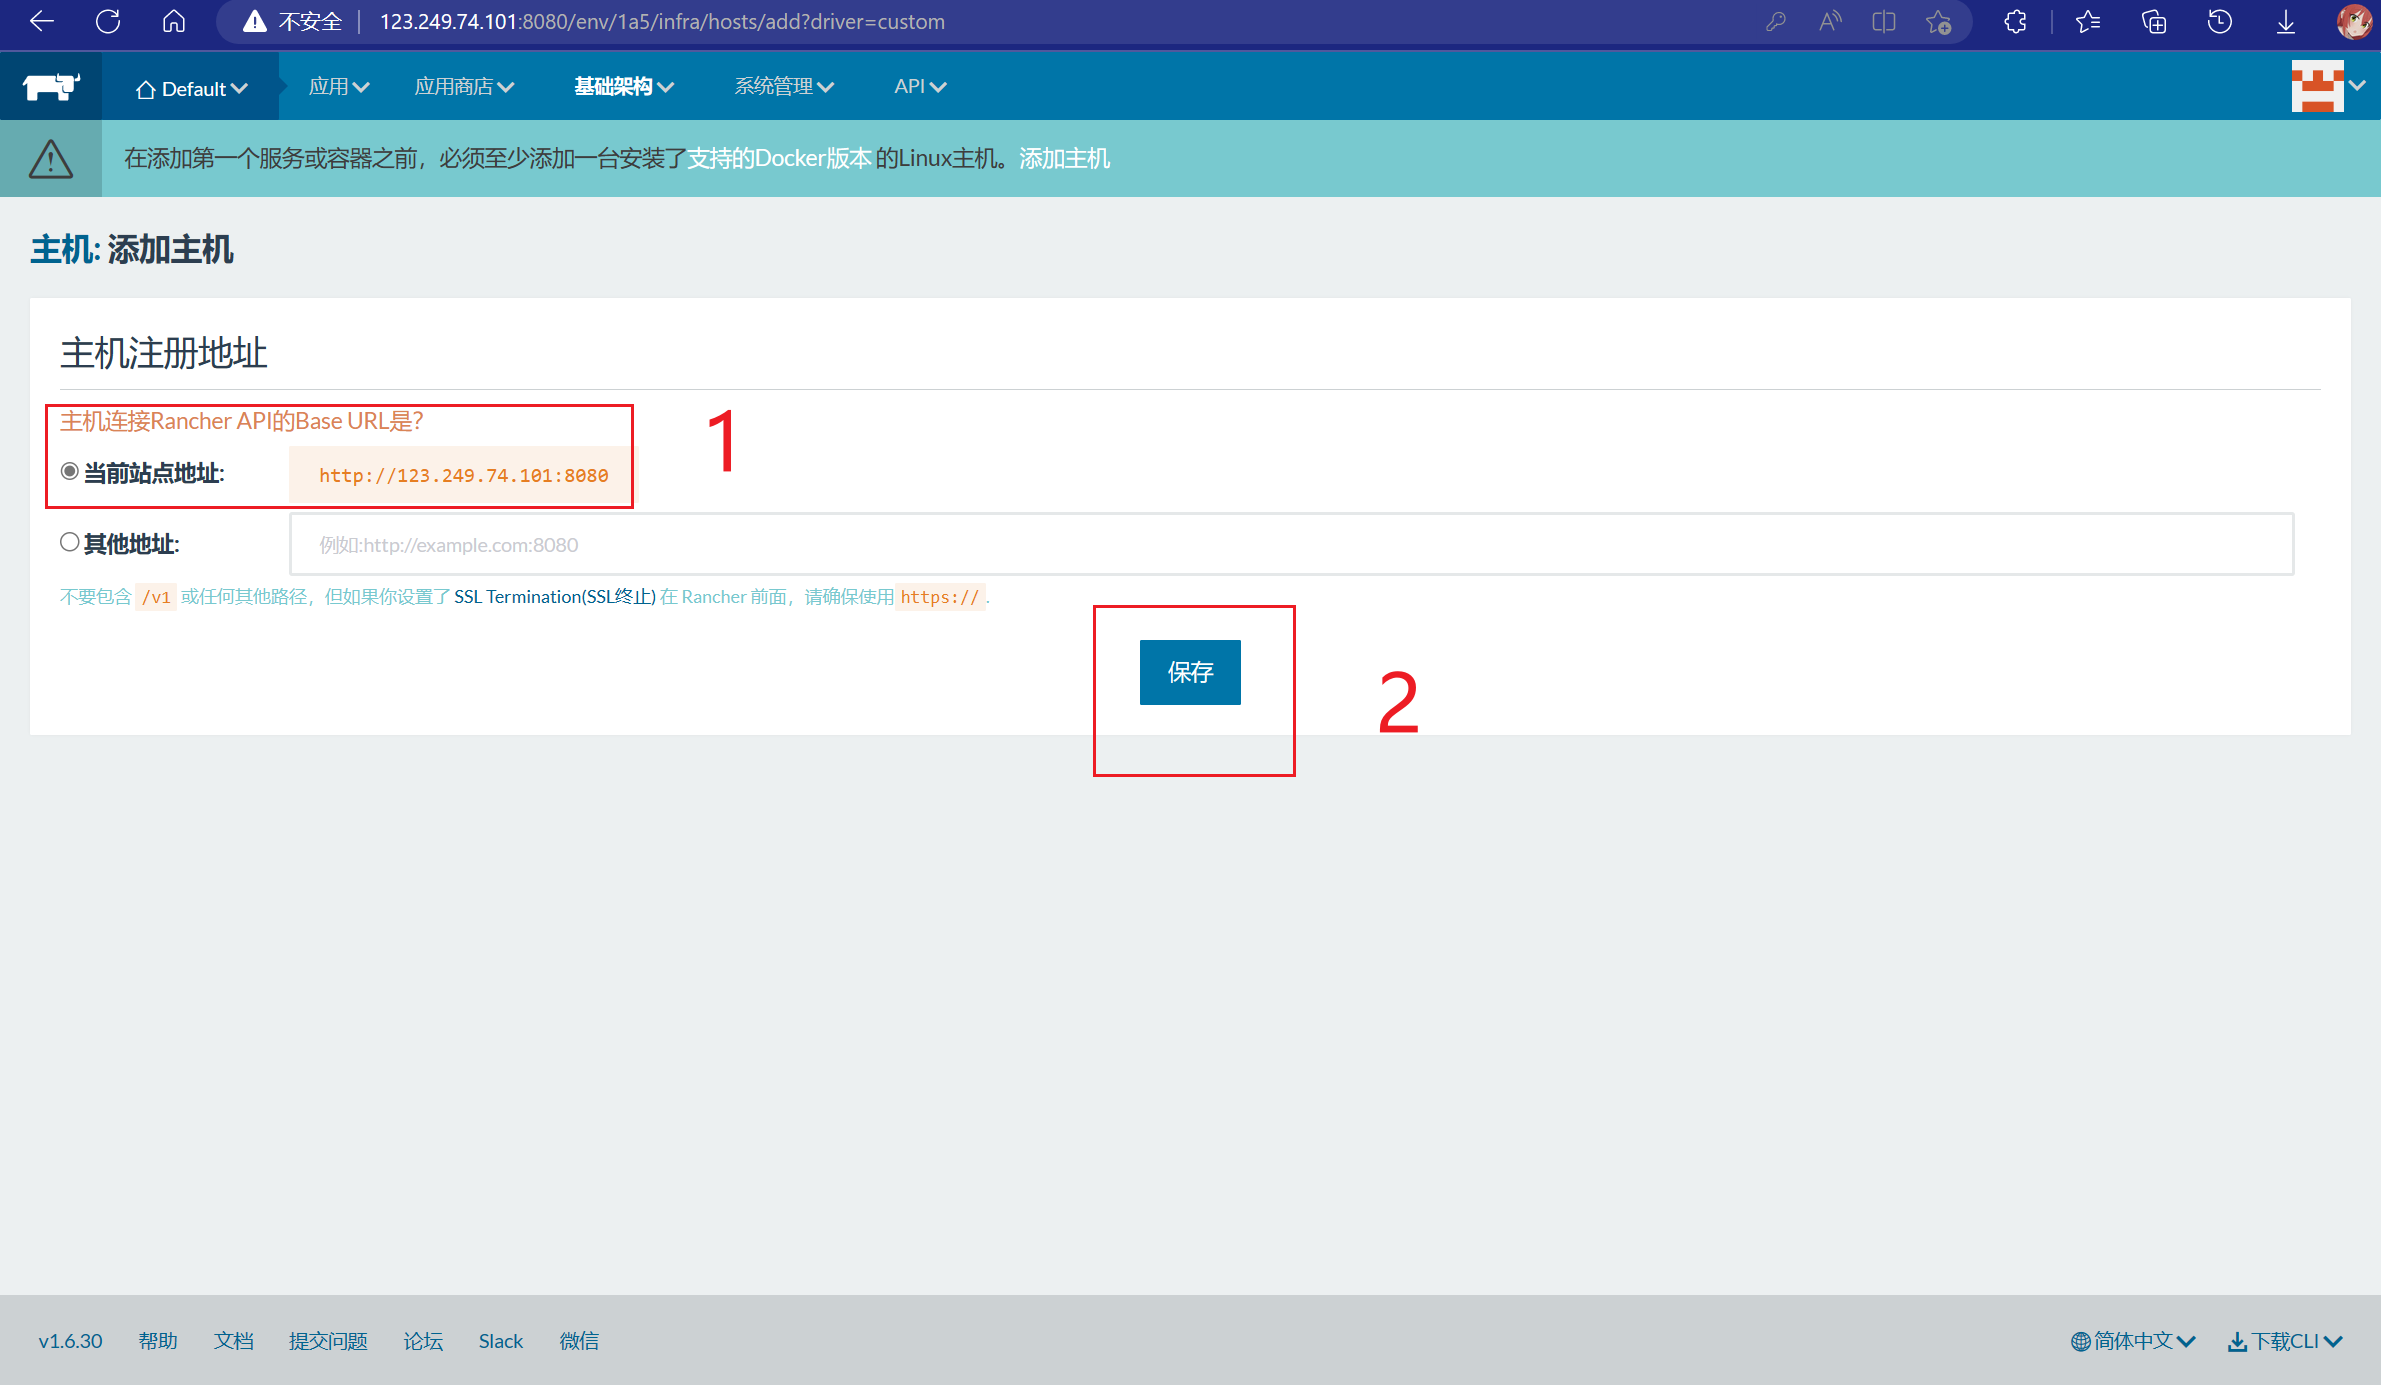Open the browser extensions puzzle icon

pos(2015,21)
